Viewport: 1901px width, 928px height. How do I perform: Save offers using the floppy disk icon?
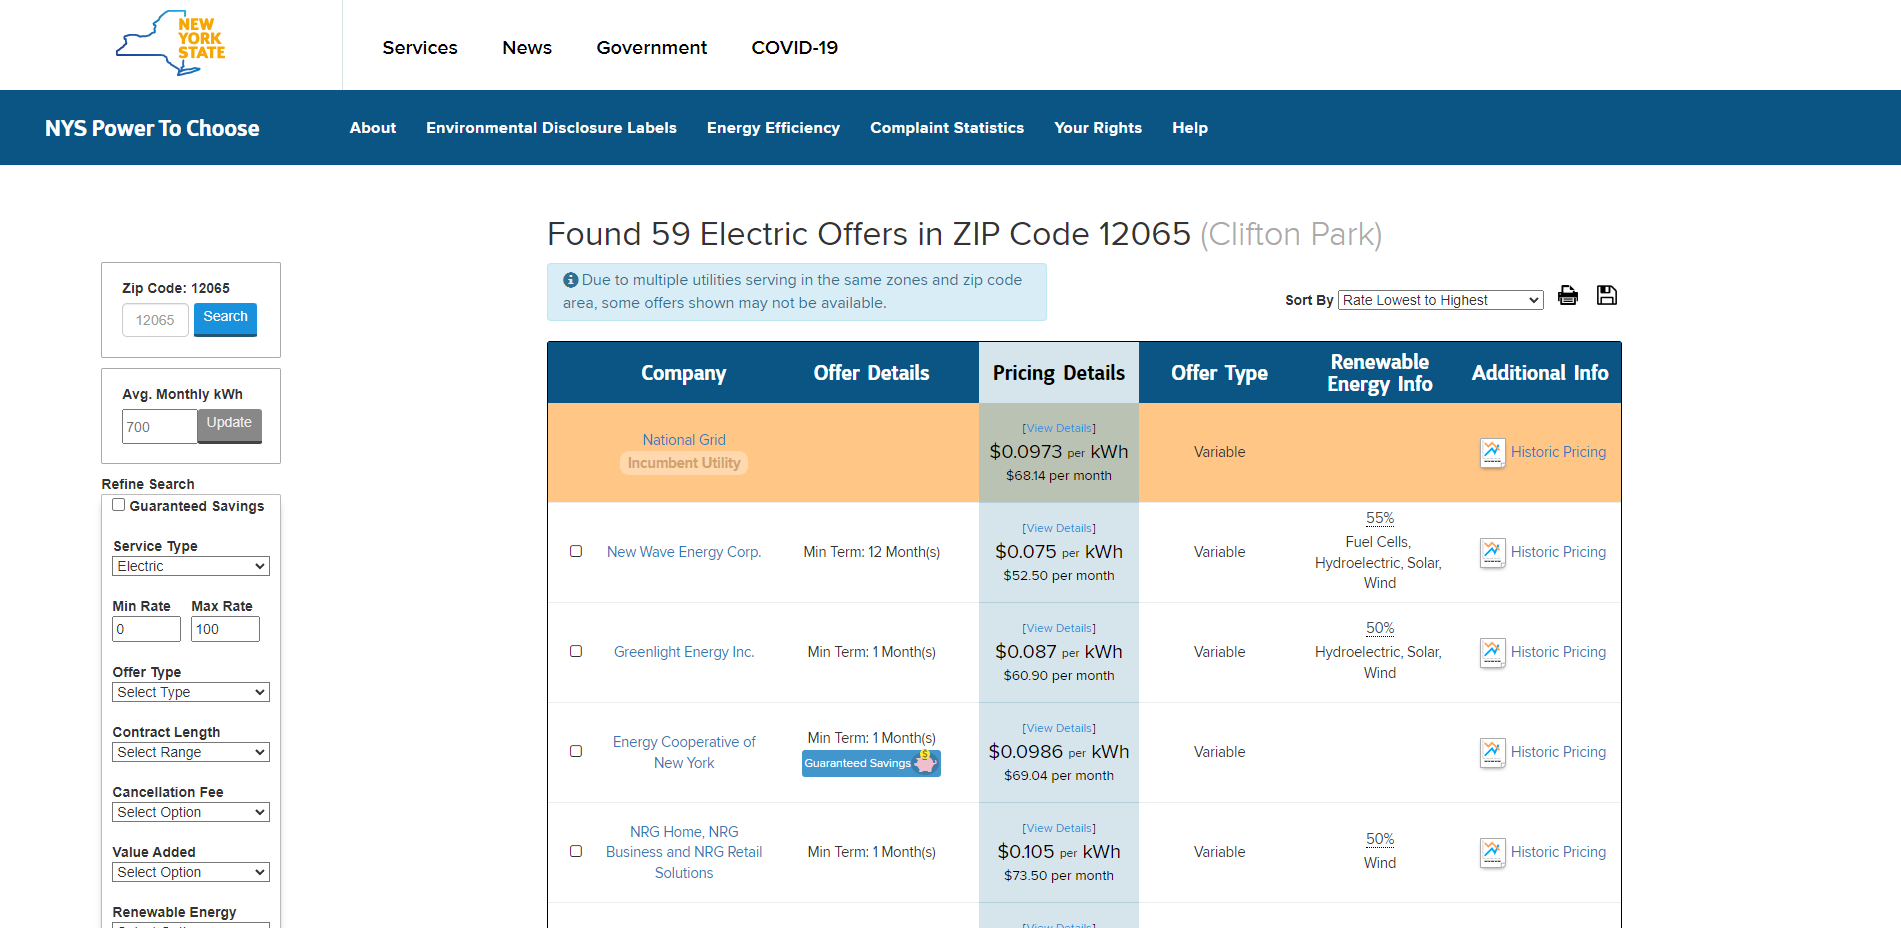pyautogui.click(x=1607, y=295)
